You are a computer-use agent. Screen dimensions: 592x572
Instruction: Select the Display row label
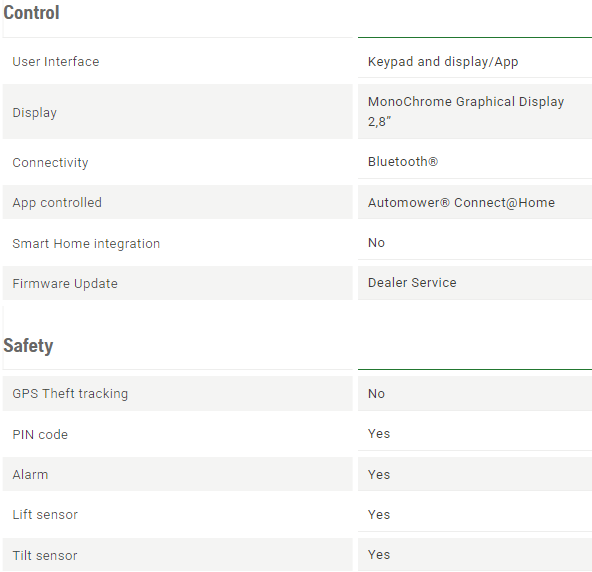35,113
